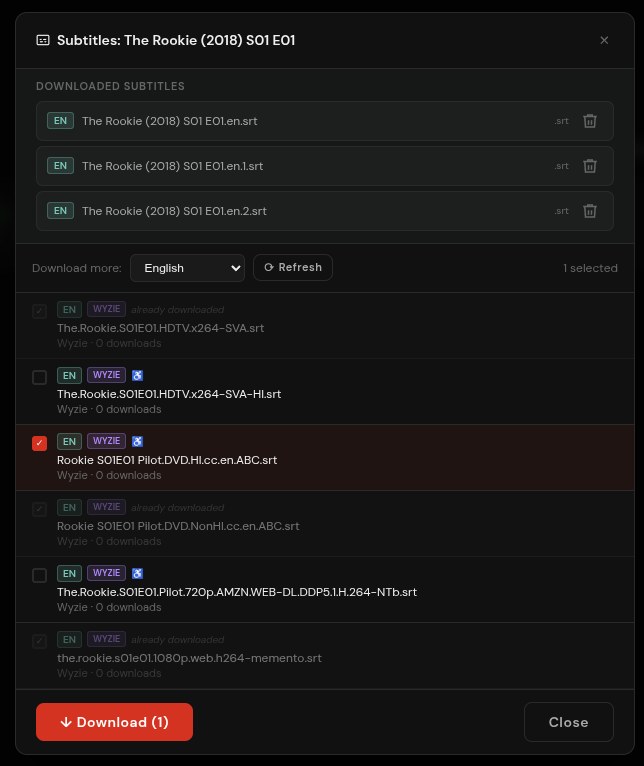
Task: Click the subtitles icon beside dialog title
Action: tap(43, 40)
